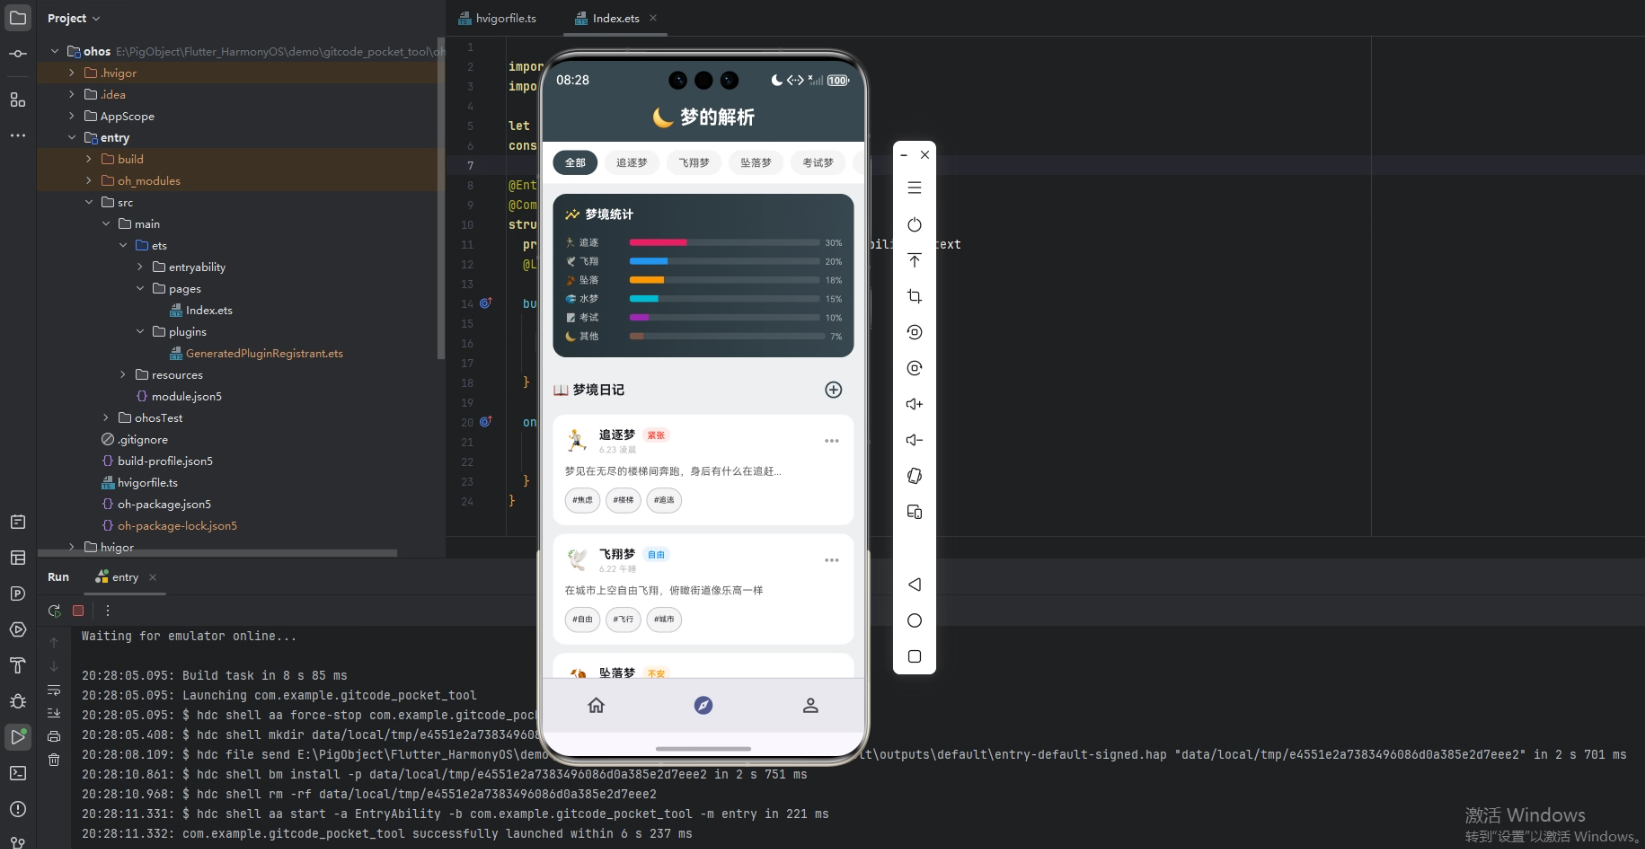The width and height of the screenshot is (1645, 849).
Task: Tap the compass explore icon in app
Action: pos(703,705)
